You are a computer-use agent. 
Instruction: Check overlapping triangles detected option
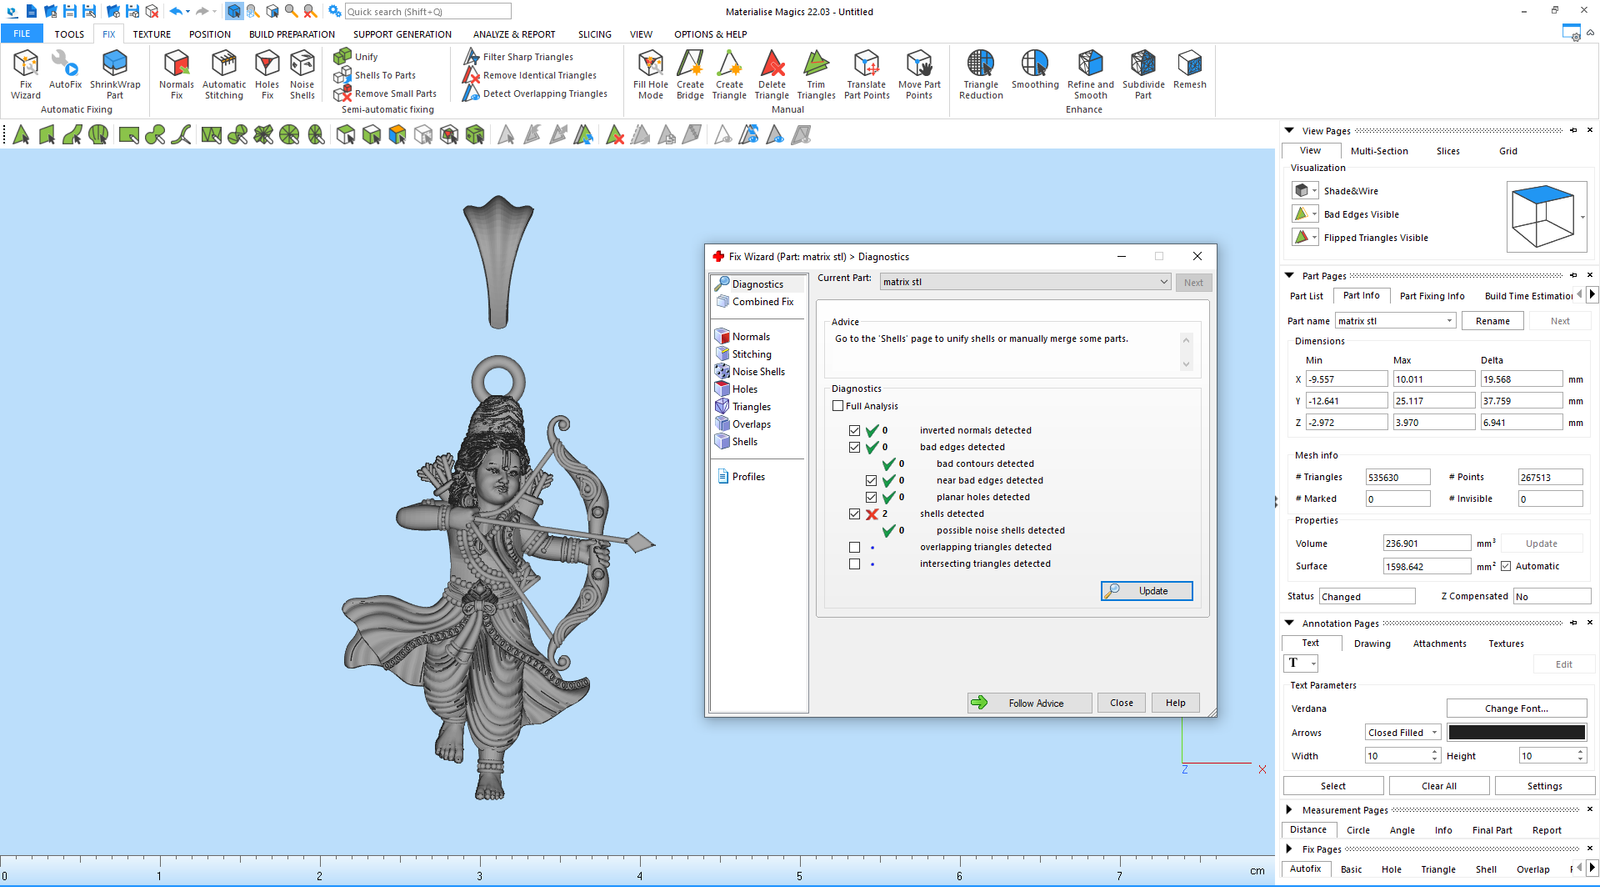(854, 547)
